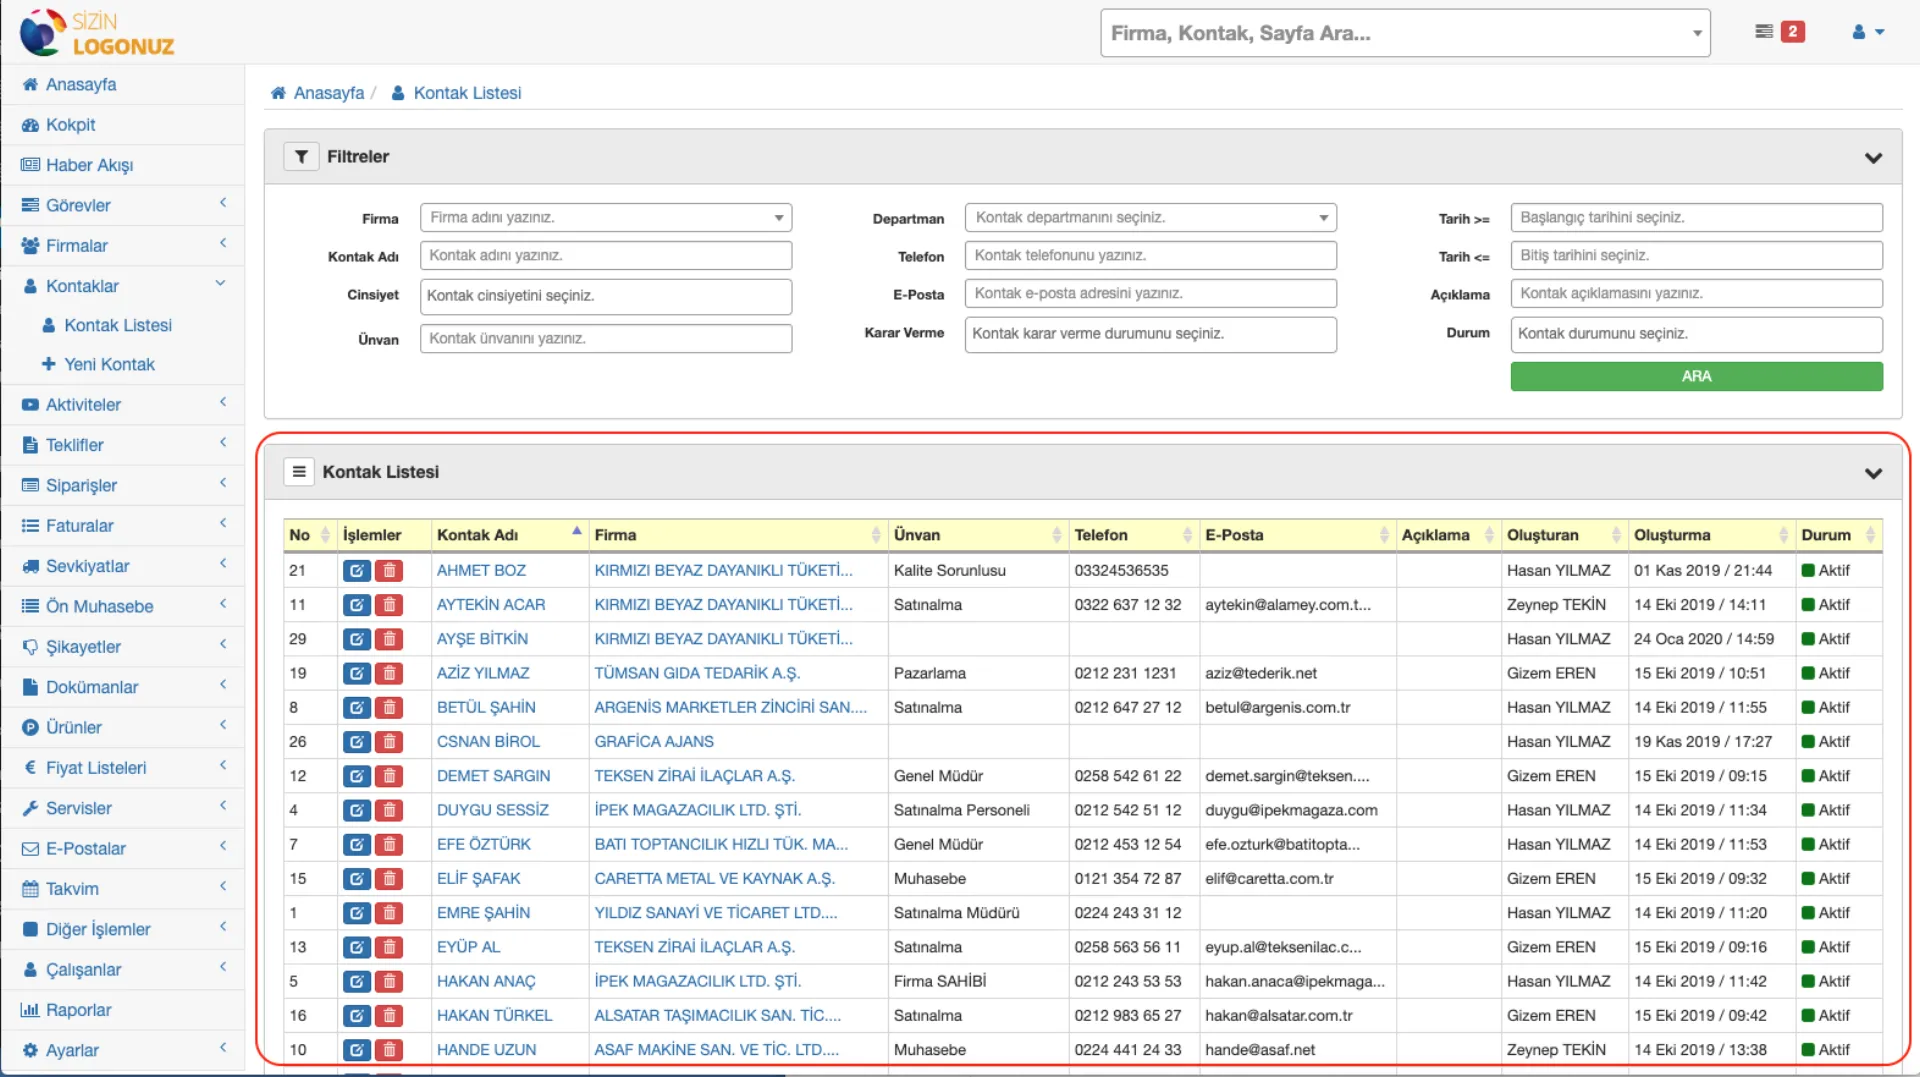Viewport: 1920px width, 1077px height.
Task: Edit the HAKAN TÜRKEL contact
Action: click(x=356, y=1016)
